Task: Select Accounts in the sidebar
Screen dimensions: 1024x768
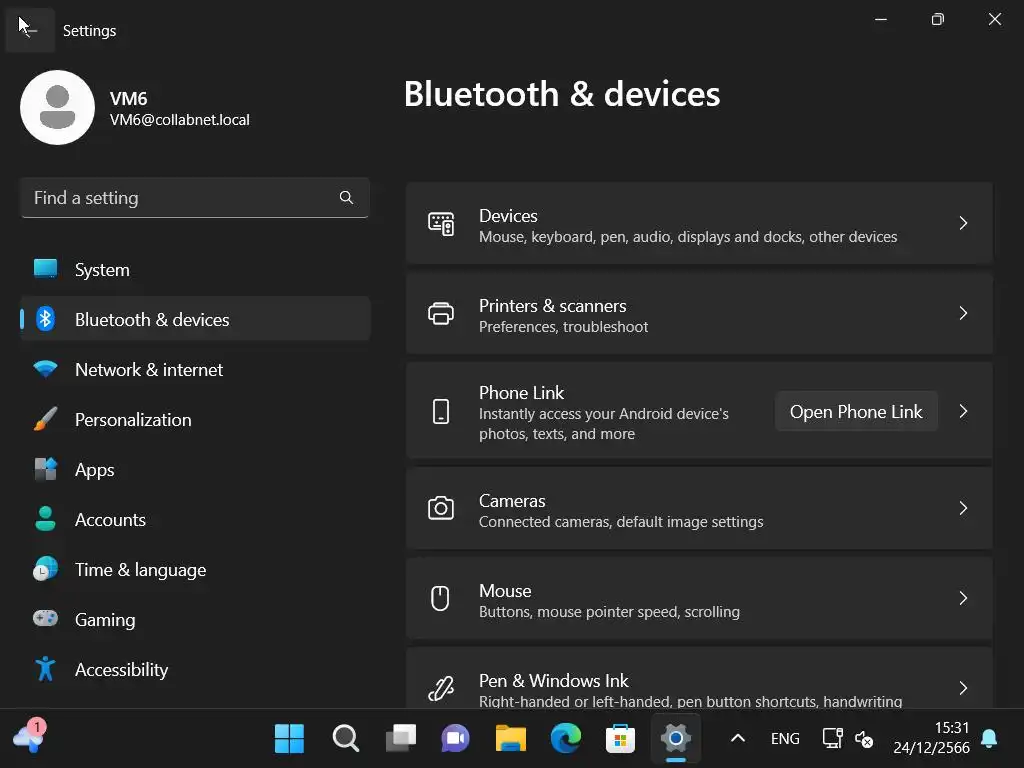Action: 195,519
